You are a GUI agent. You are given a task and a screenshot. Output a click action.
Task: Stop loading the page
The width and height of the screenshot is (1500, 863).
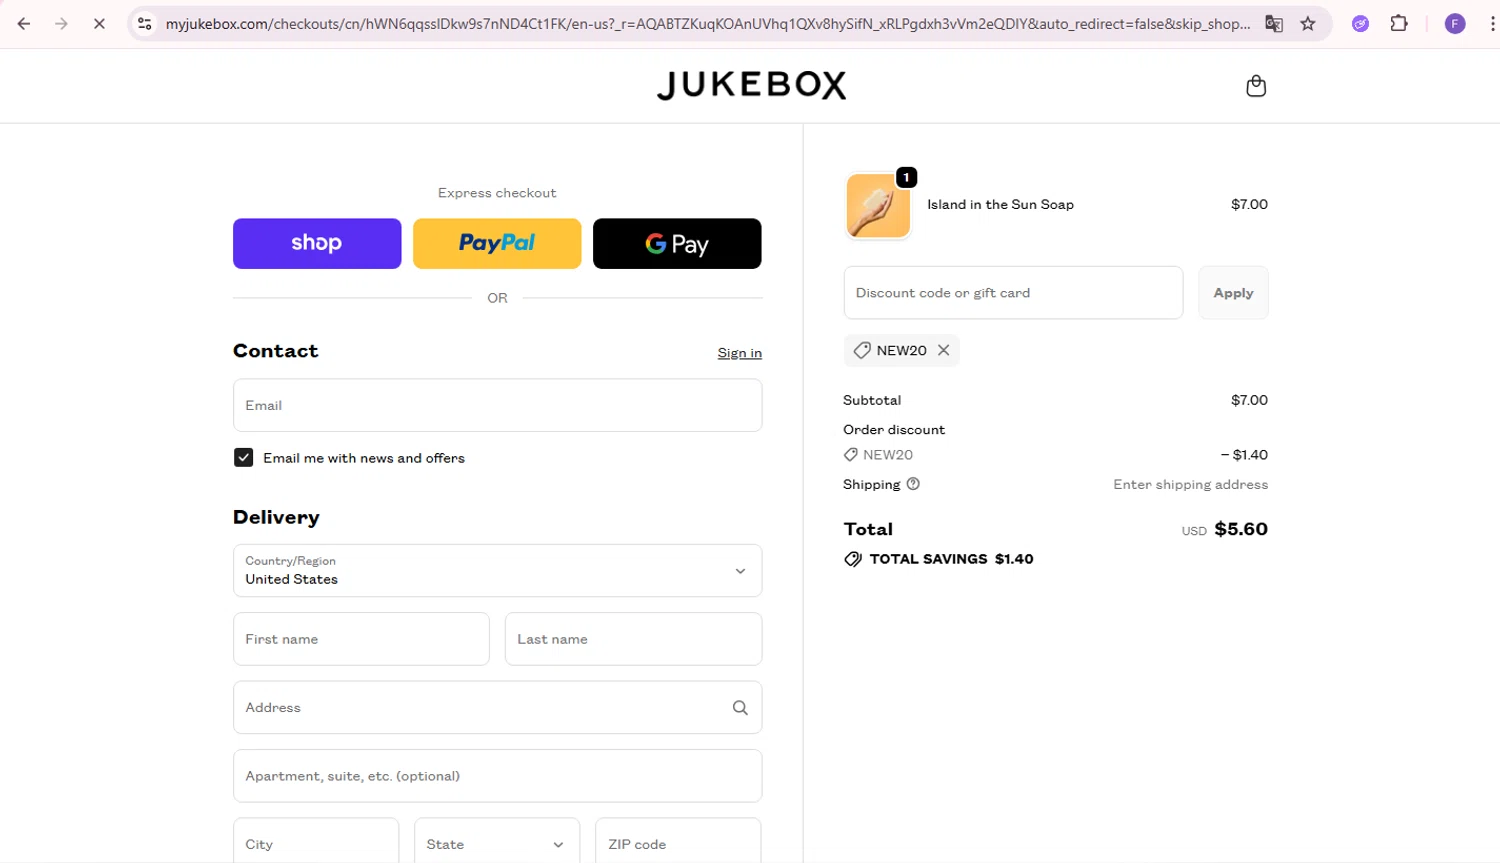99,24
